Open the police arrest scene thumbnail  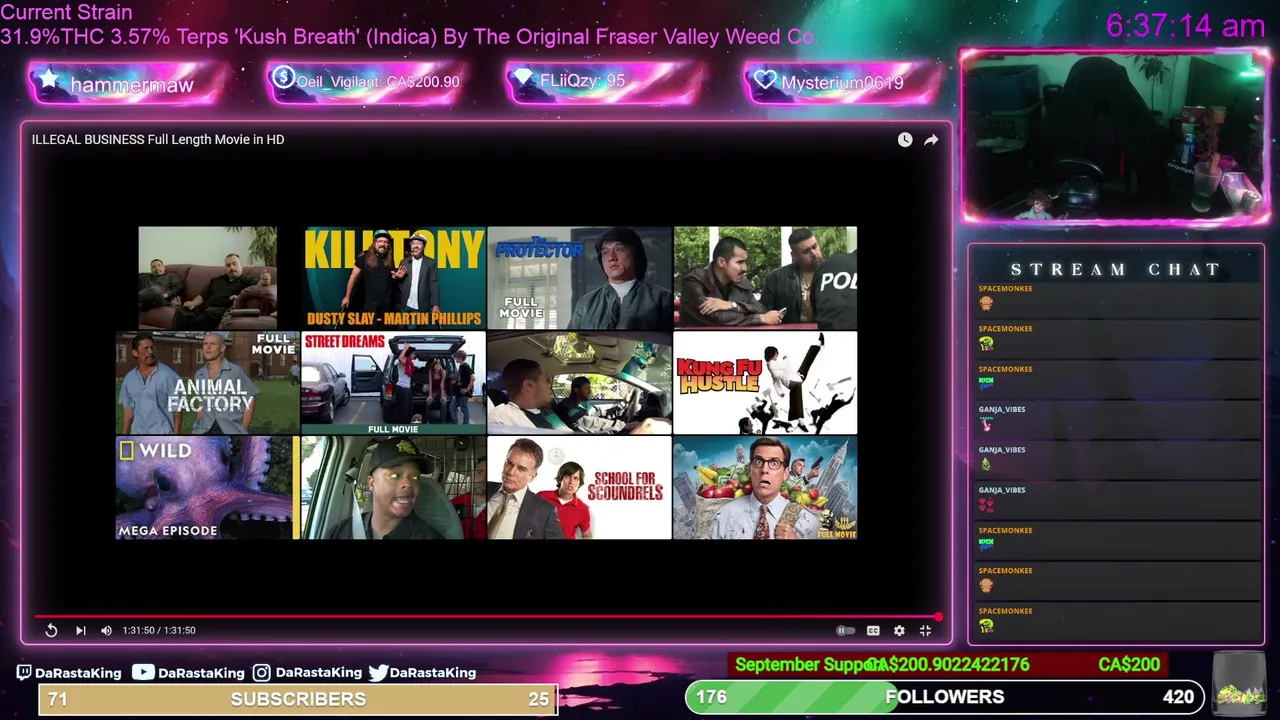pyautogui.click(x=765, y=277)
